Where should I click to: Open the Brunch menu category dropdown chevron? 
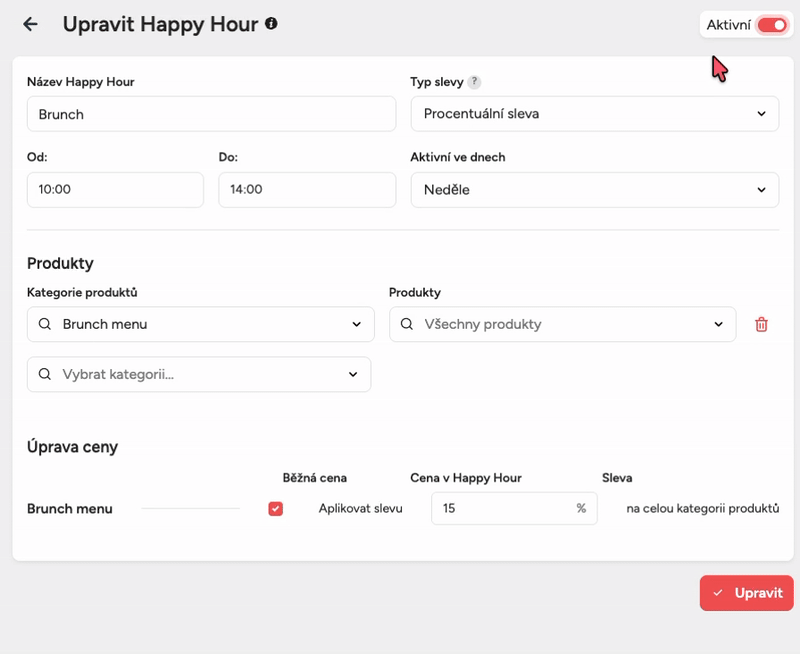point(357,324)
